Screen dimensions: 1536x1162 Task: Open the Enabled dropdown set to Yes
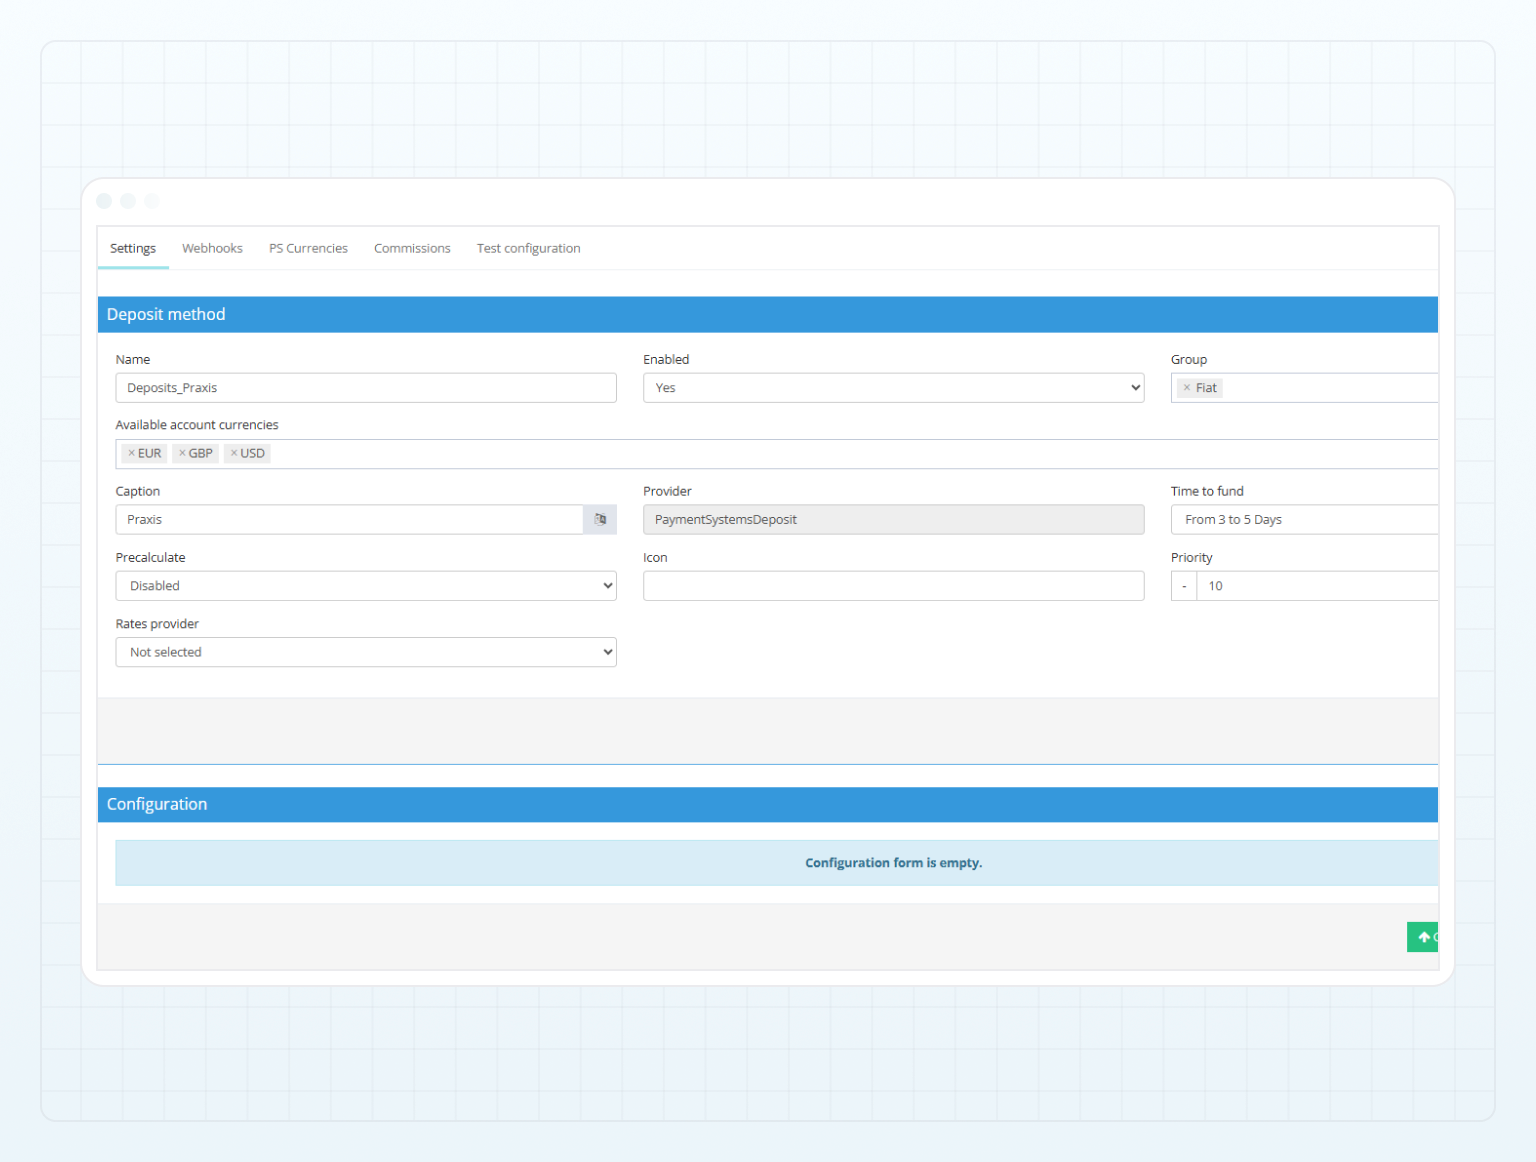pos(893,388)
